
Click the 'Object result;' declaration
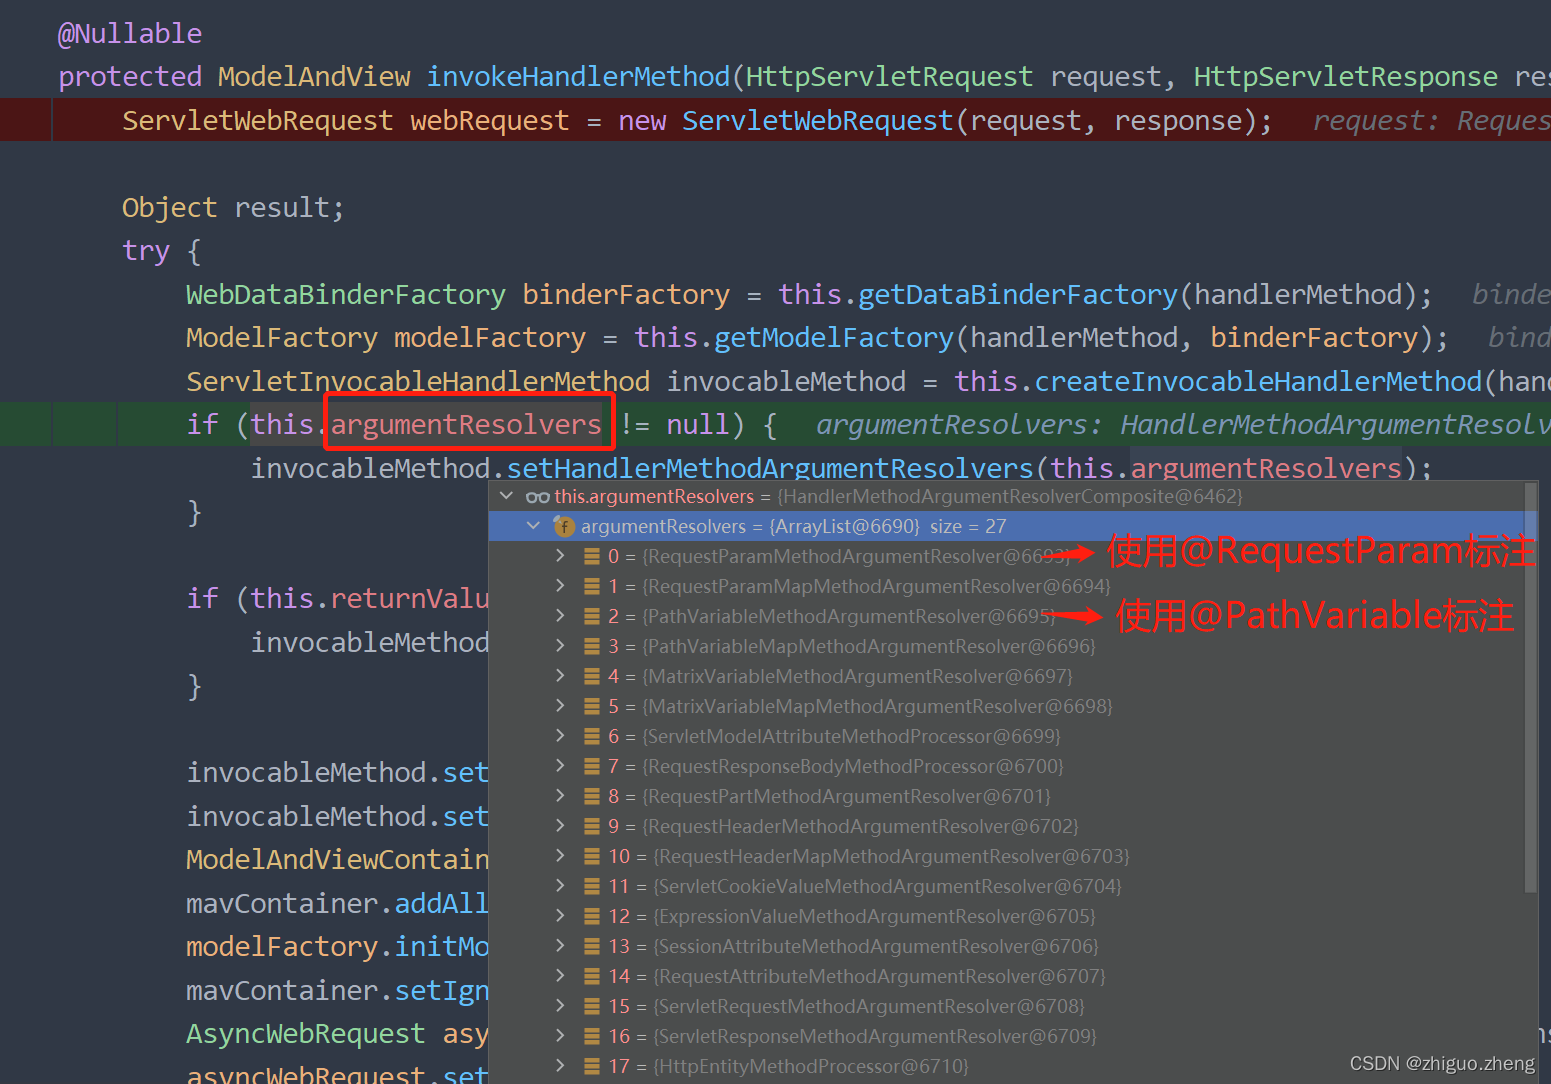233,208
